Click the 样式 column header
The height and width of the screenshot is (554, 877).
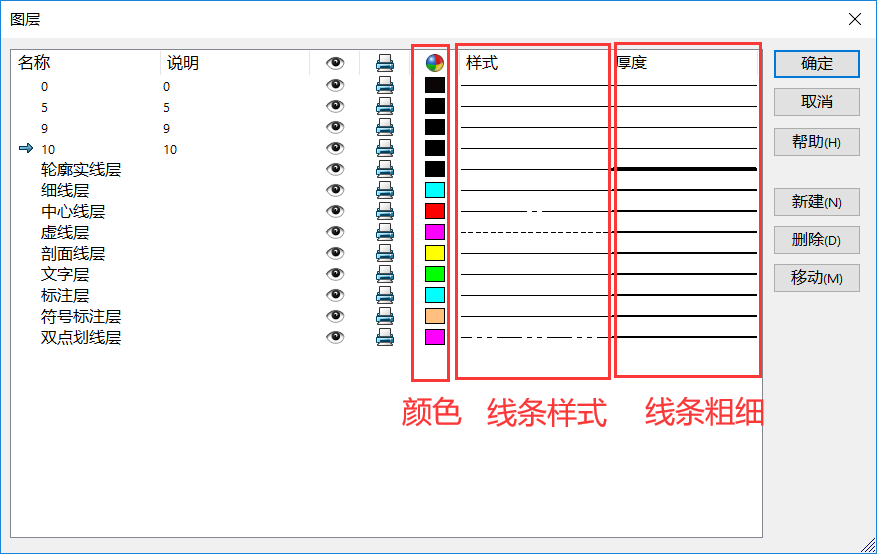(x=482, y=63)
